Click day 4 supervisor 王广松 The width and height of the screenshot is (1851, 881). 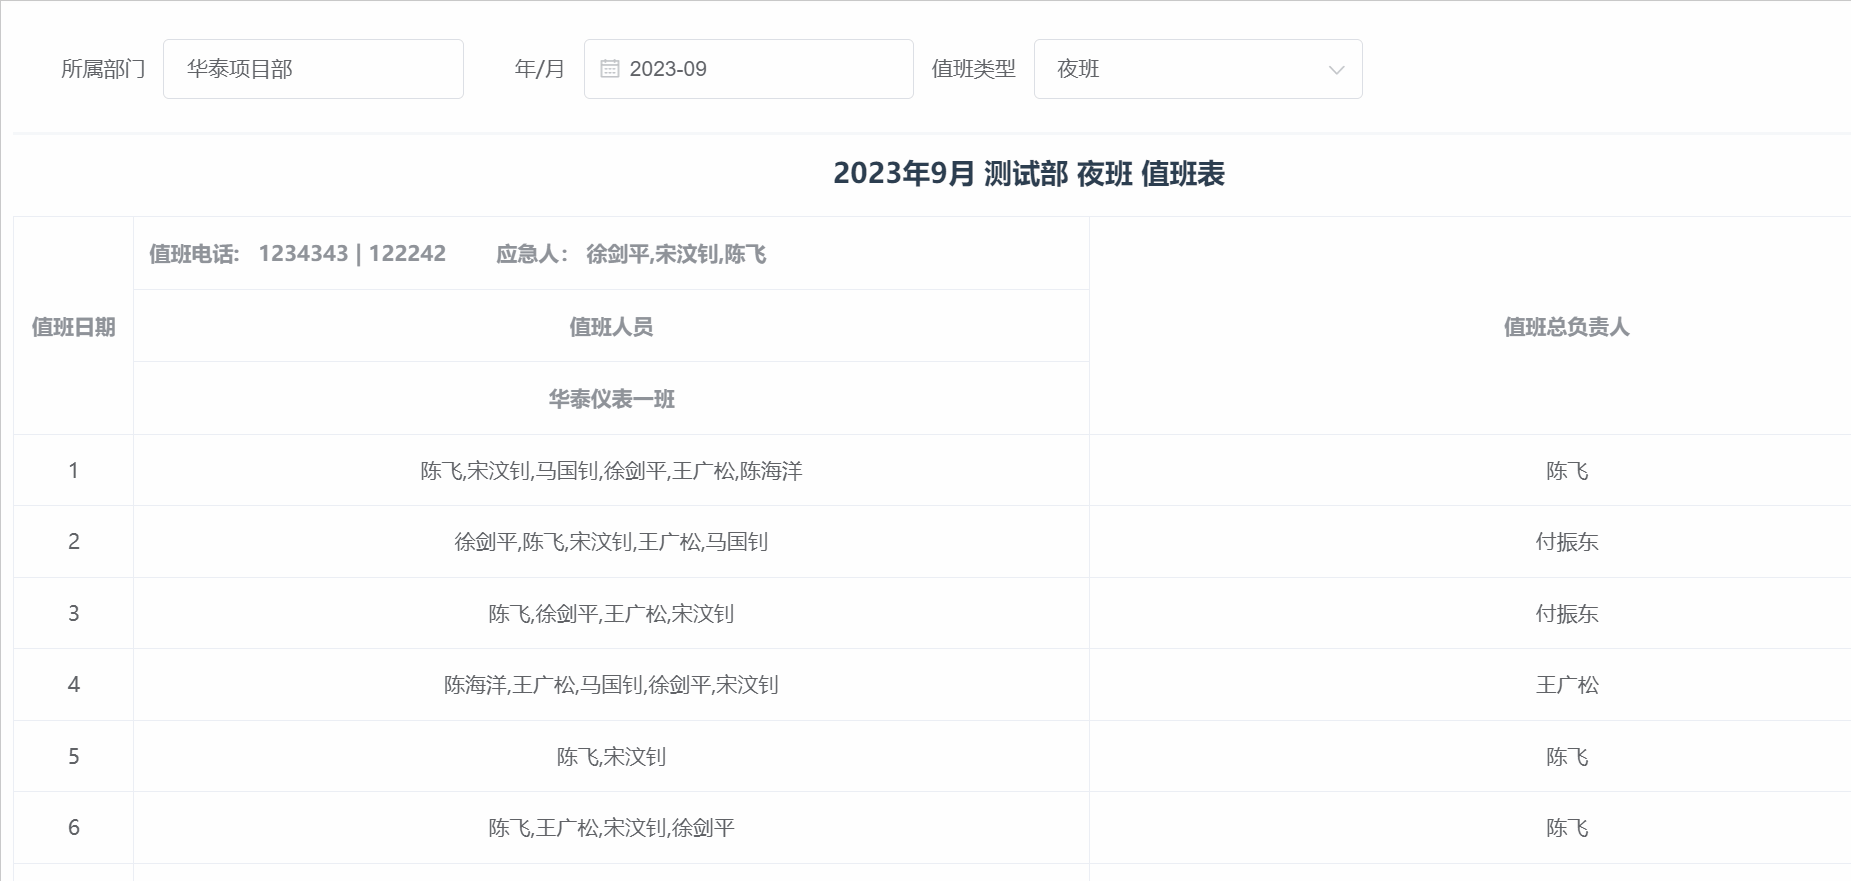pos(1567,685)
